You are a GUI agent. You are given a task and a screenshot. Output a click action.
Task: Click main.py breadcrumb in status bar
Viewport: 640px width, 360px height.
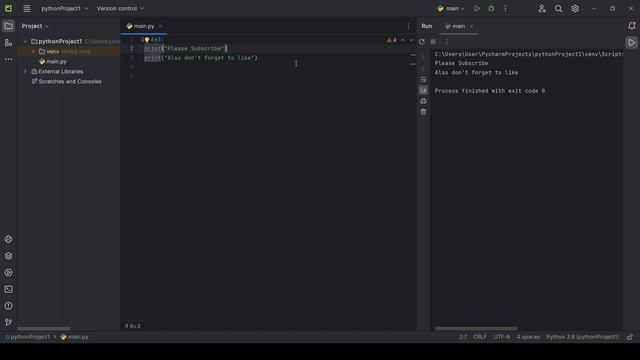(x=74, y=337)
